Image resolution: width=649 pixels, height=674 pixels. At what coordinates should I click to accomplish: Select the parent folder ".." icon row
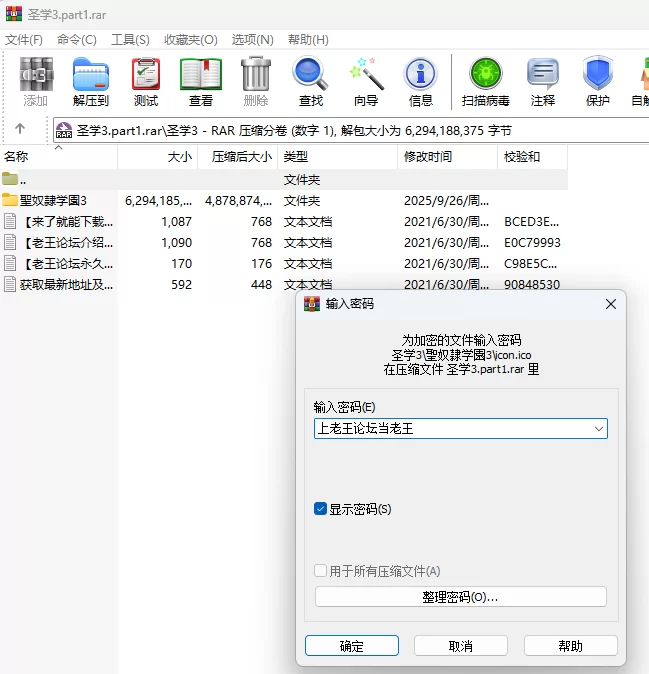(x=9, y=178)
